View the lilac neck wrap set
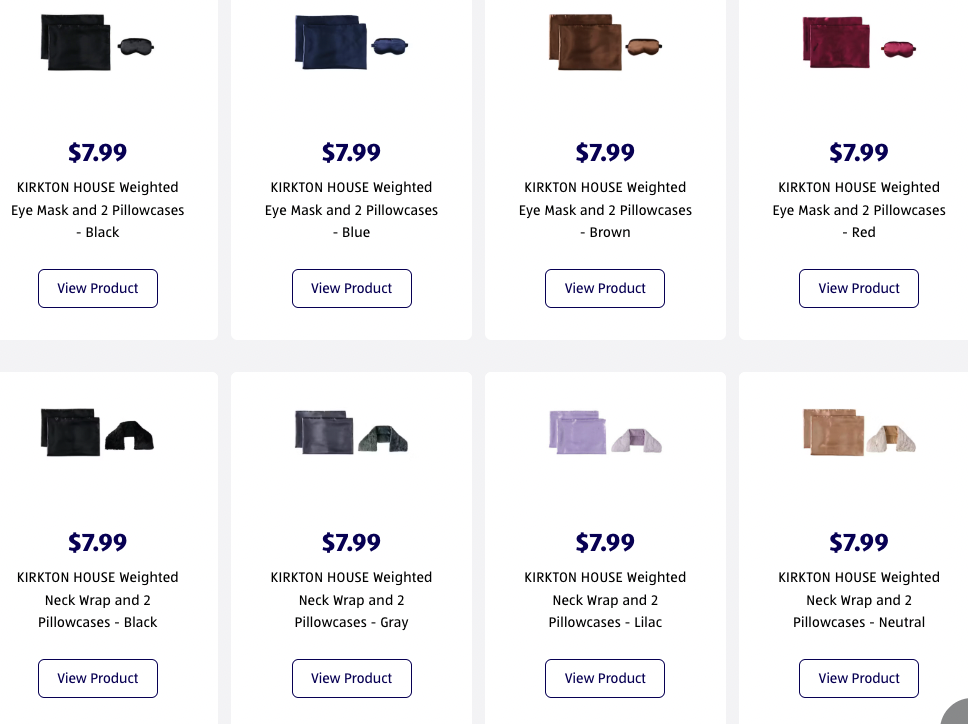This screenshot has width=968, height=724. tap(605, 678)
